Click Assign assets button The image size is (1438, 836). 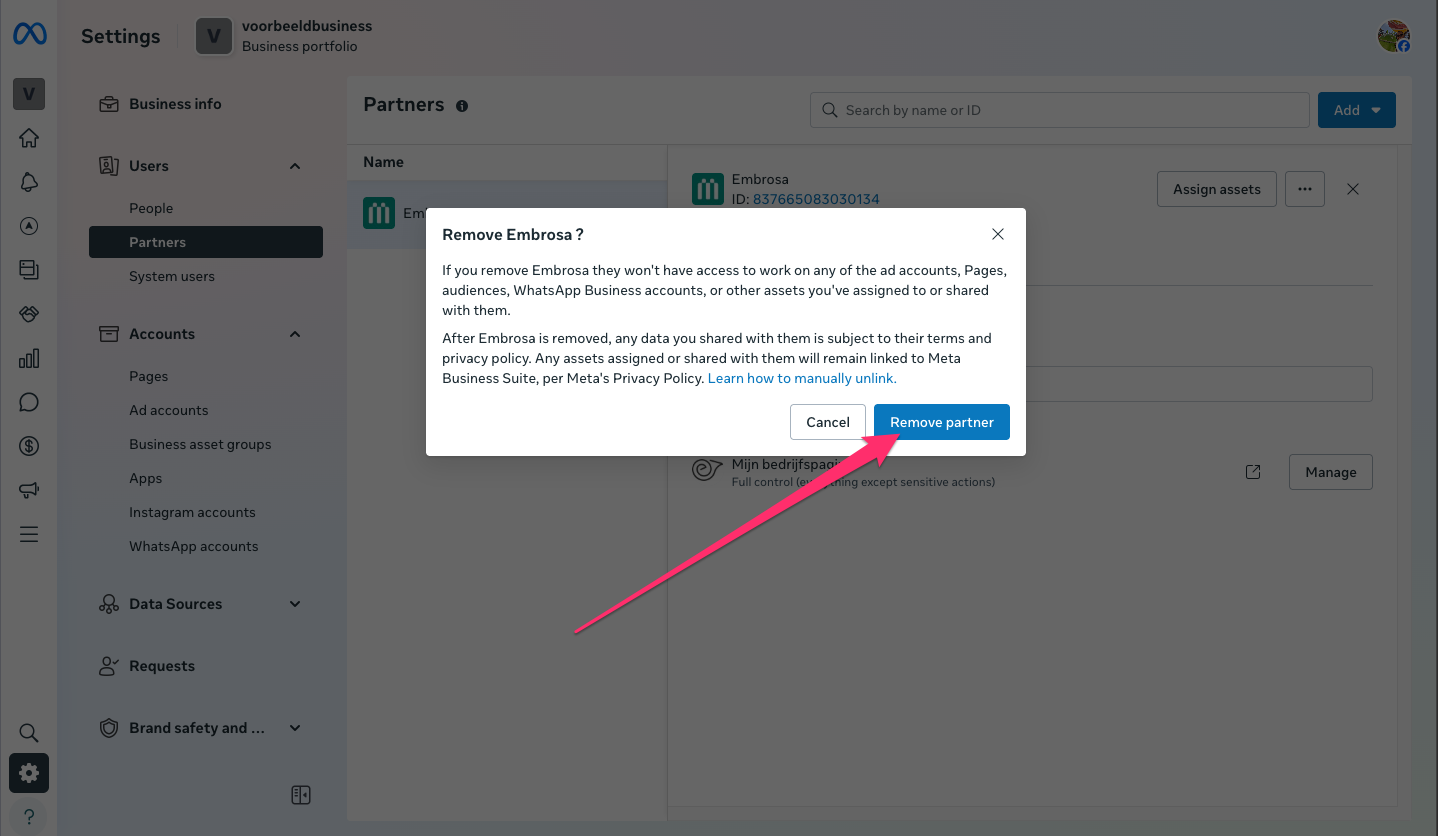tap(1217, 189)
